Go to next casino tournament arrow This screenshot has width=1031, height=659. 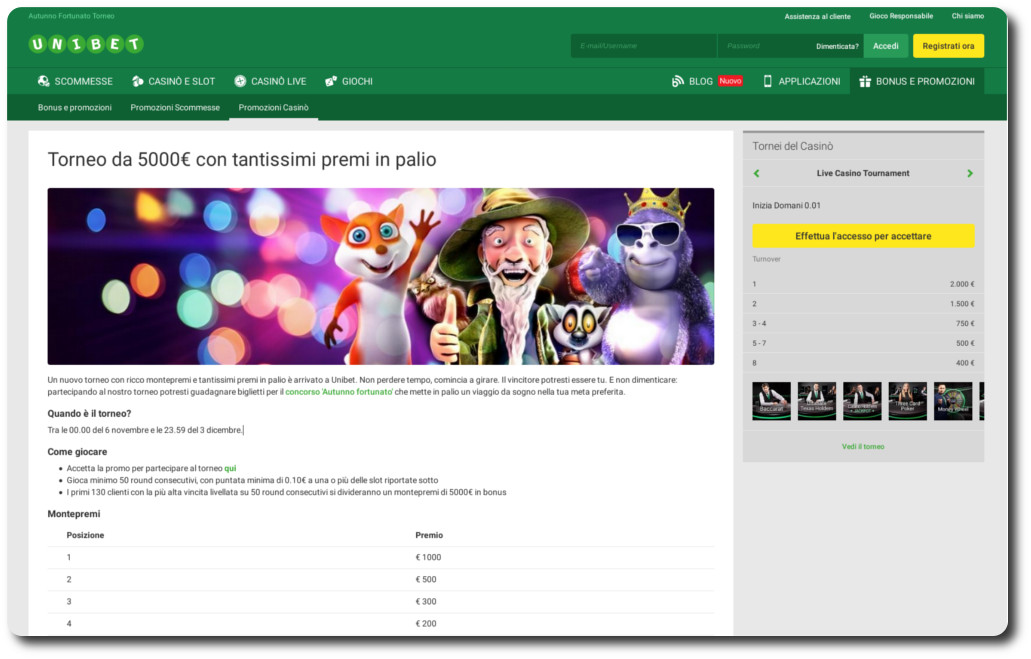(970, 173)
